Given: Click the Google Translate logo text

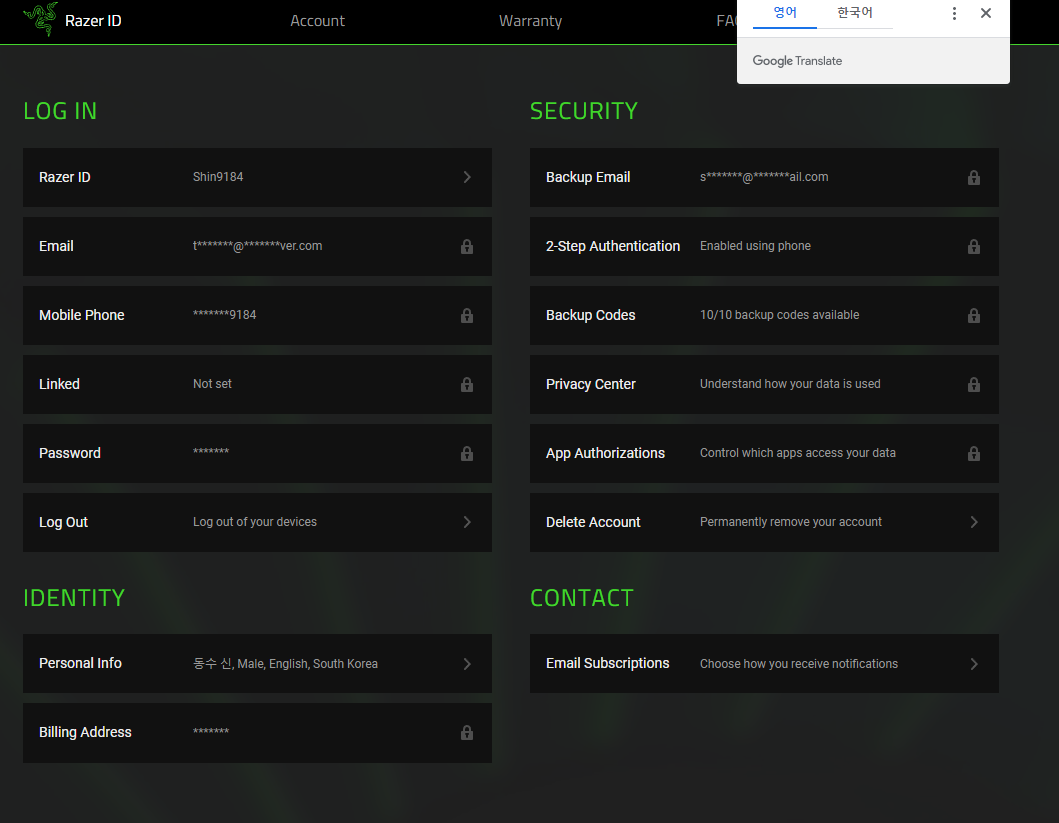Looking at the screenshot, I should [x=797, y=61].
